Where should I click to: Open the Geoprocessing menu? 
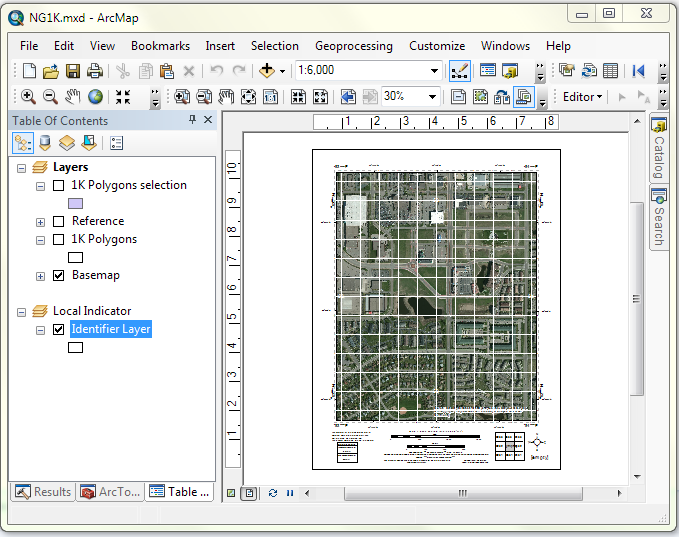pyautogui.click(x=354, y=46)
